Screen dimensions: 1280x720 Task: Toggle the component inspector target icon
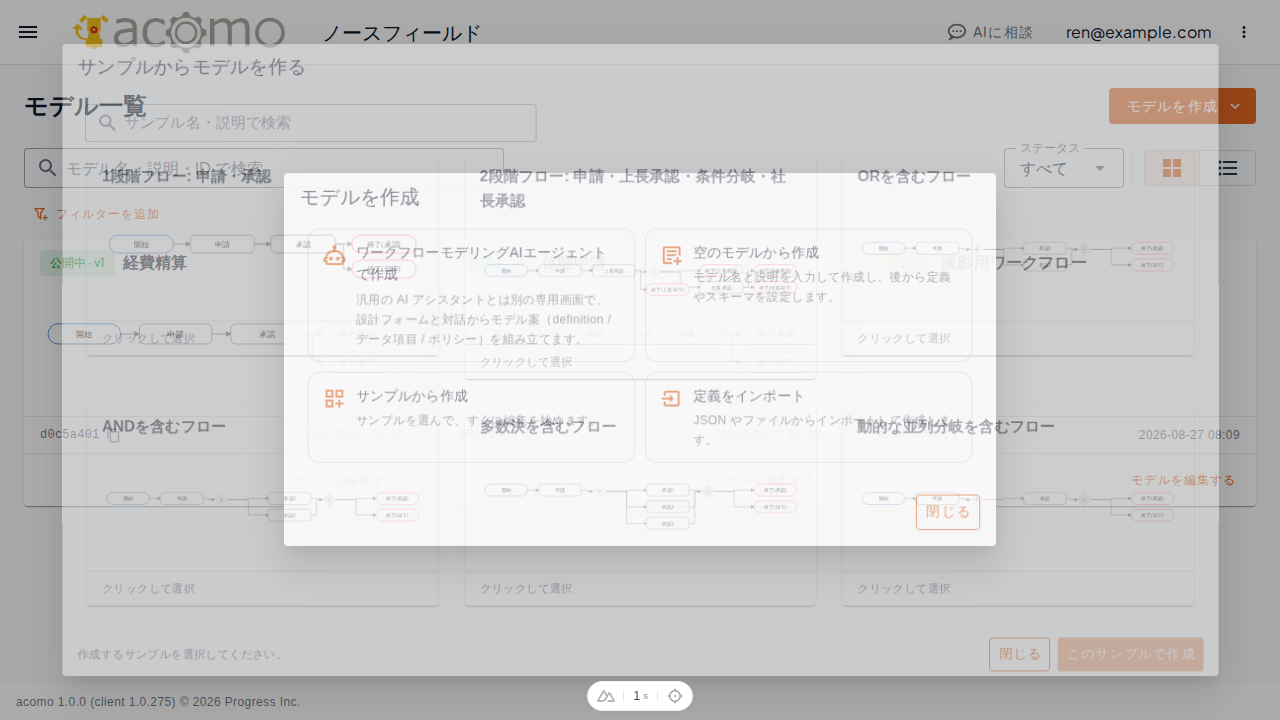[675, 696]
